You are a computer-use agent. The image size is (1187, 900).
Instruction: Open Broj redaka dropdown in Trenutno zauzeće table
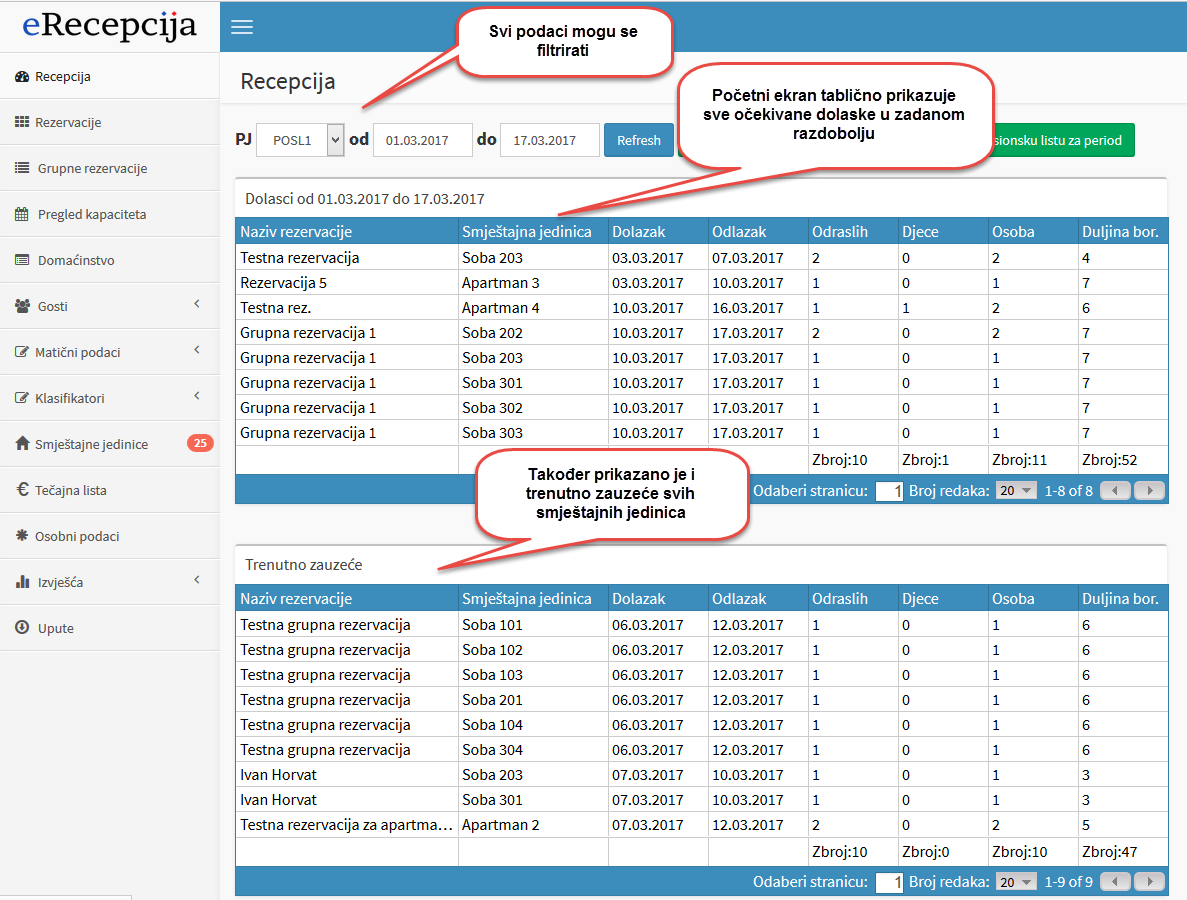coord(1015,882)
